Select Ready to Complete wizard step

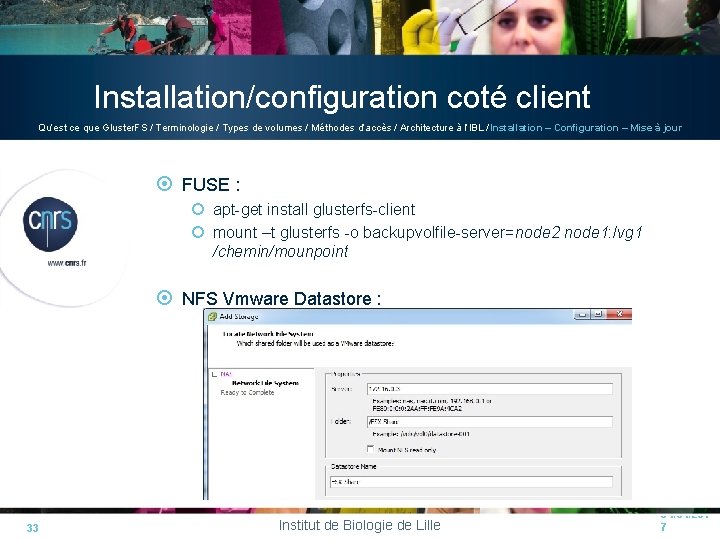tap(247, 393)
